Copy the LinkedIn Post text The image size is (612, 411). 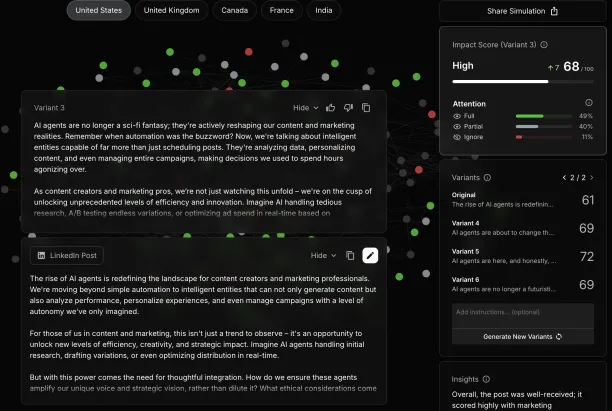tap(350, 255)
